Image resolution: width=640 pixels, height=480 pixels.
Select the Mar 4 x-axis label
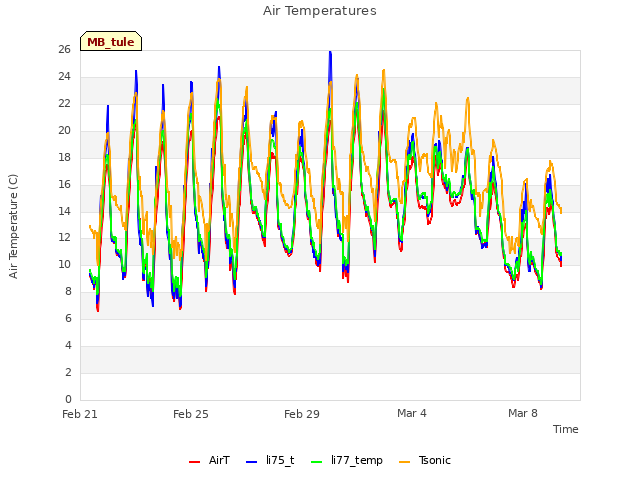coord(412,413)
